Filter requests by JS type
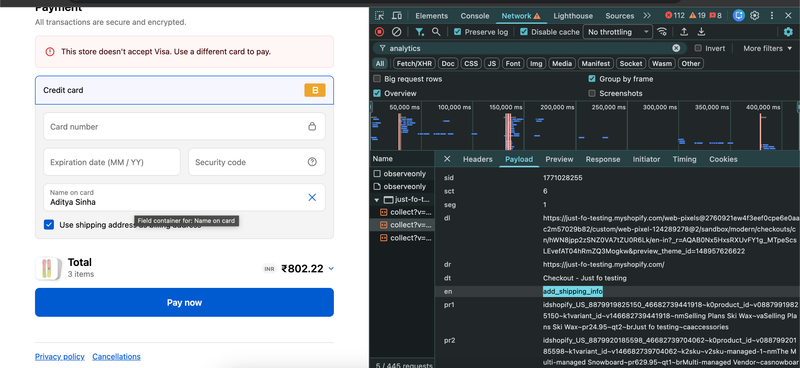Screen dimensions: 800x368 [492, 63]
